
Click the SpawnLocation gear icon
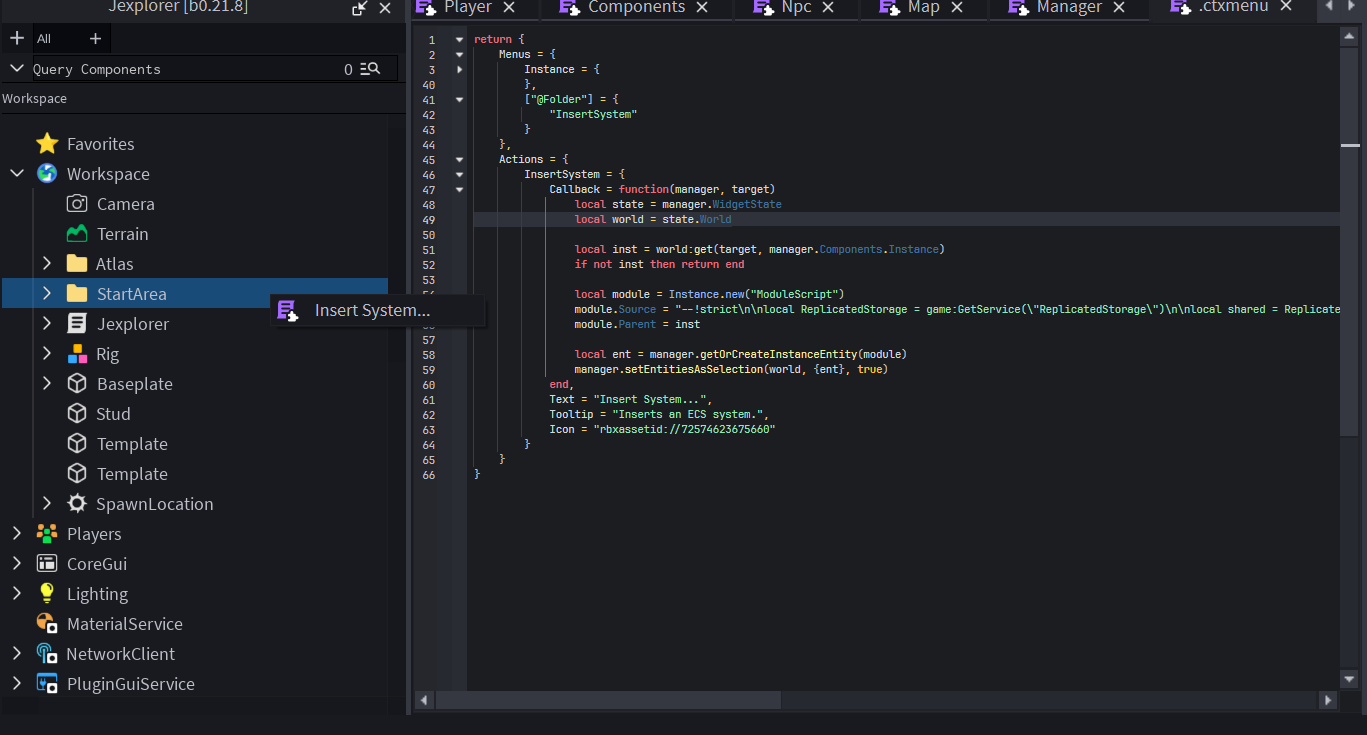pos(77,504)
